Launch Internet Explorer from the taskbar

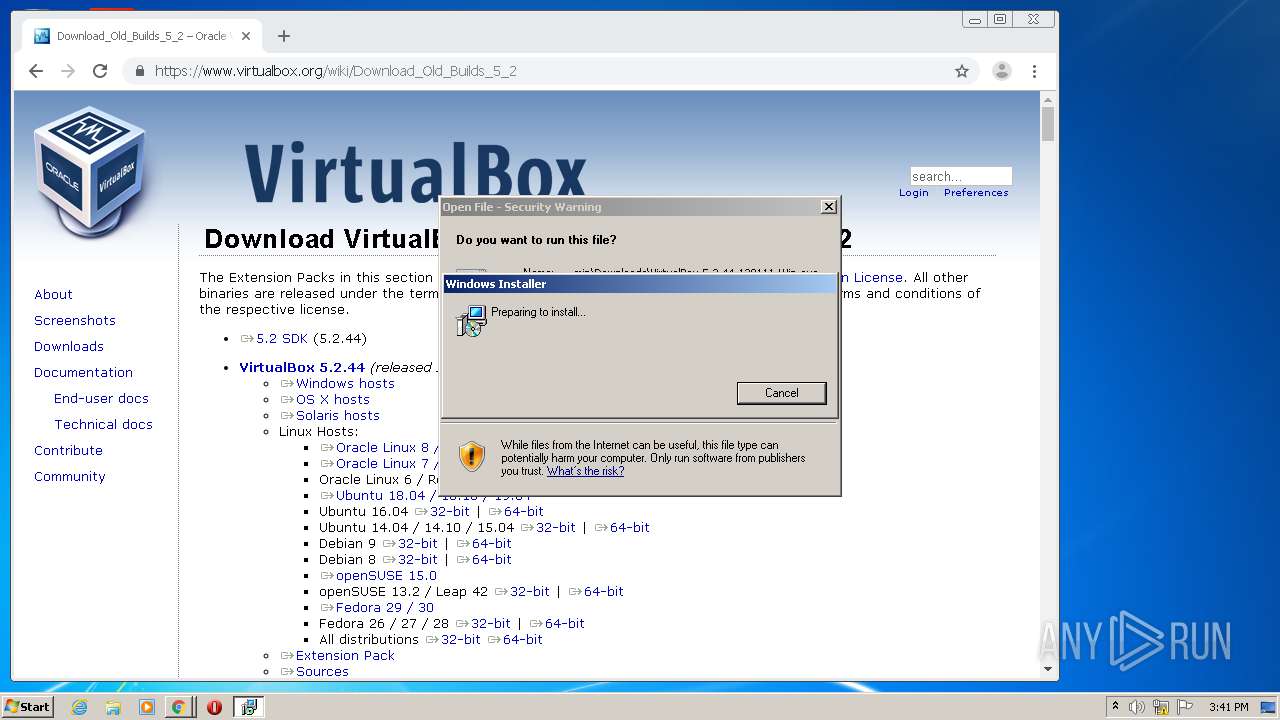tap(79, 707)
